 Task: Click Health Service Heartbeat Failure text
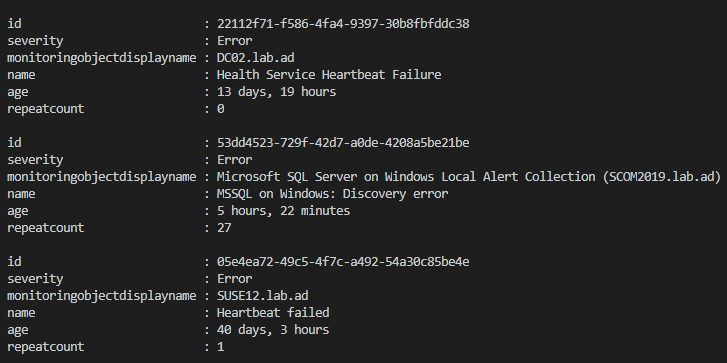329,75
